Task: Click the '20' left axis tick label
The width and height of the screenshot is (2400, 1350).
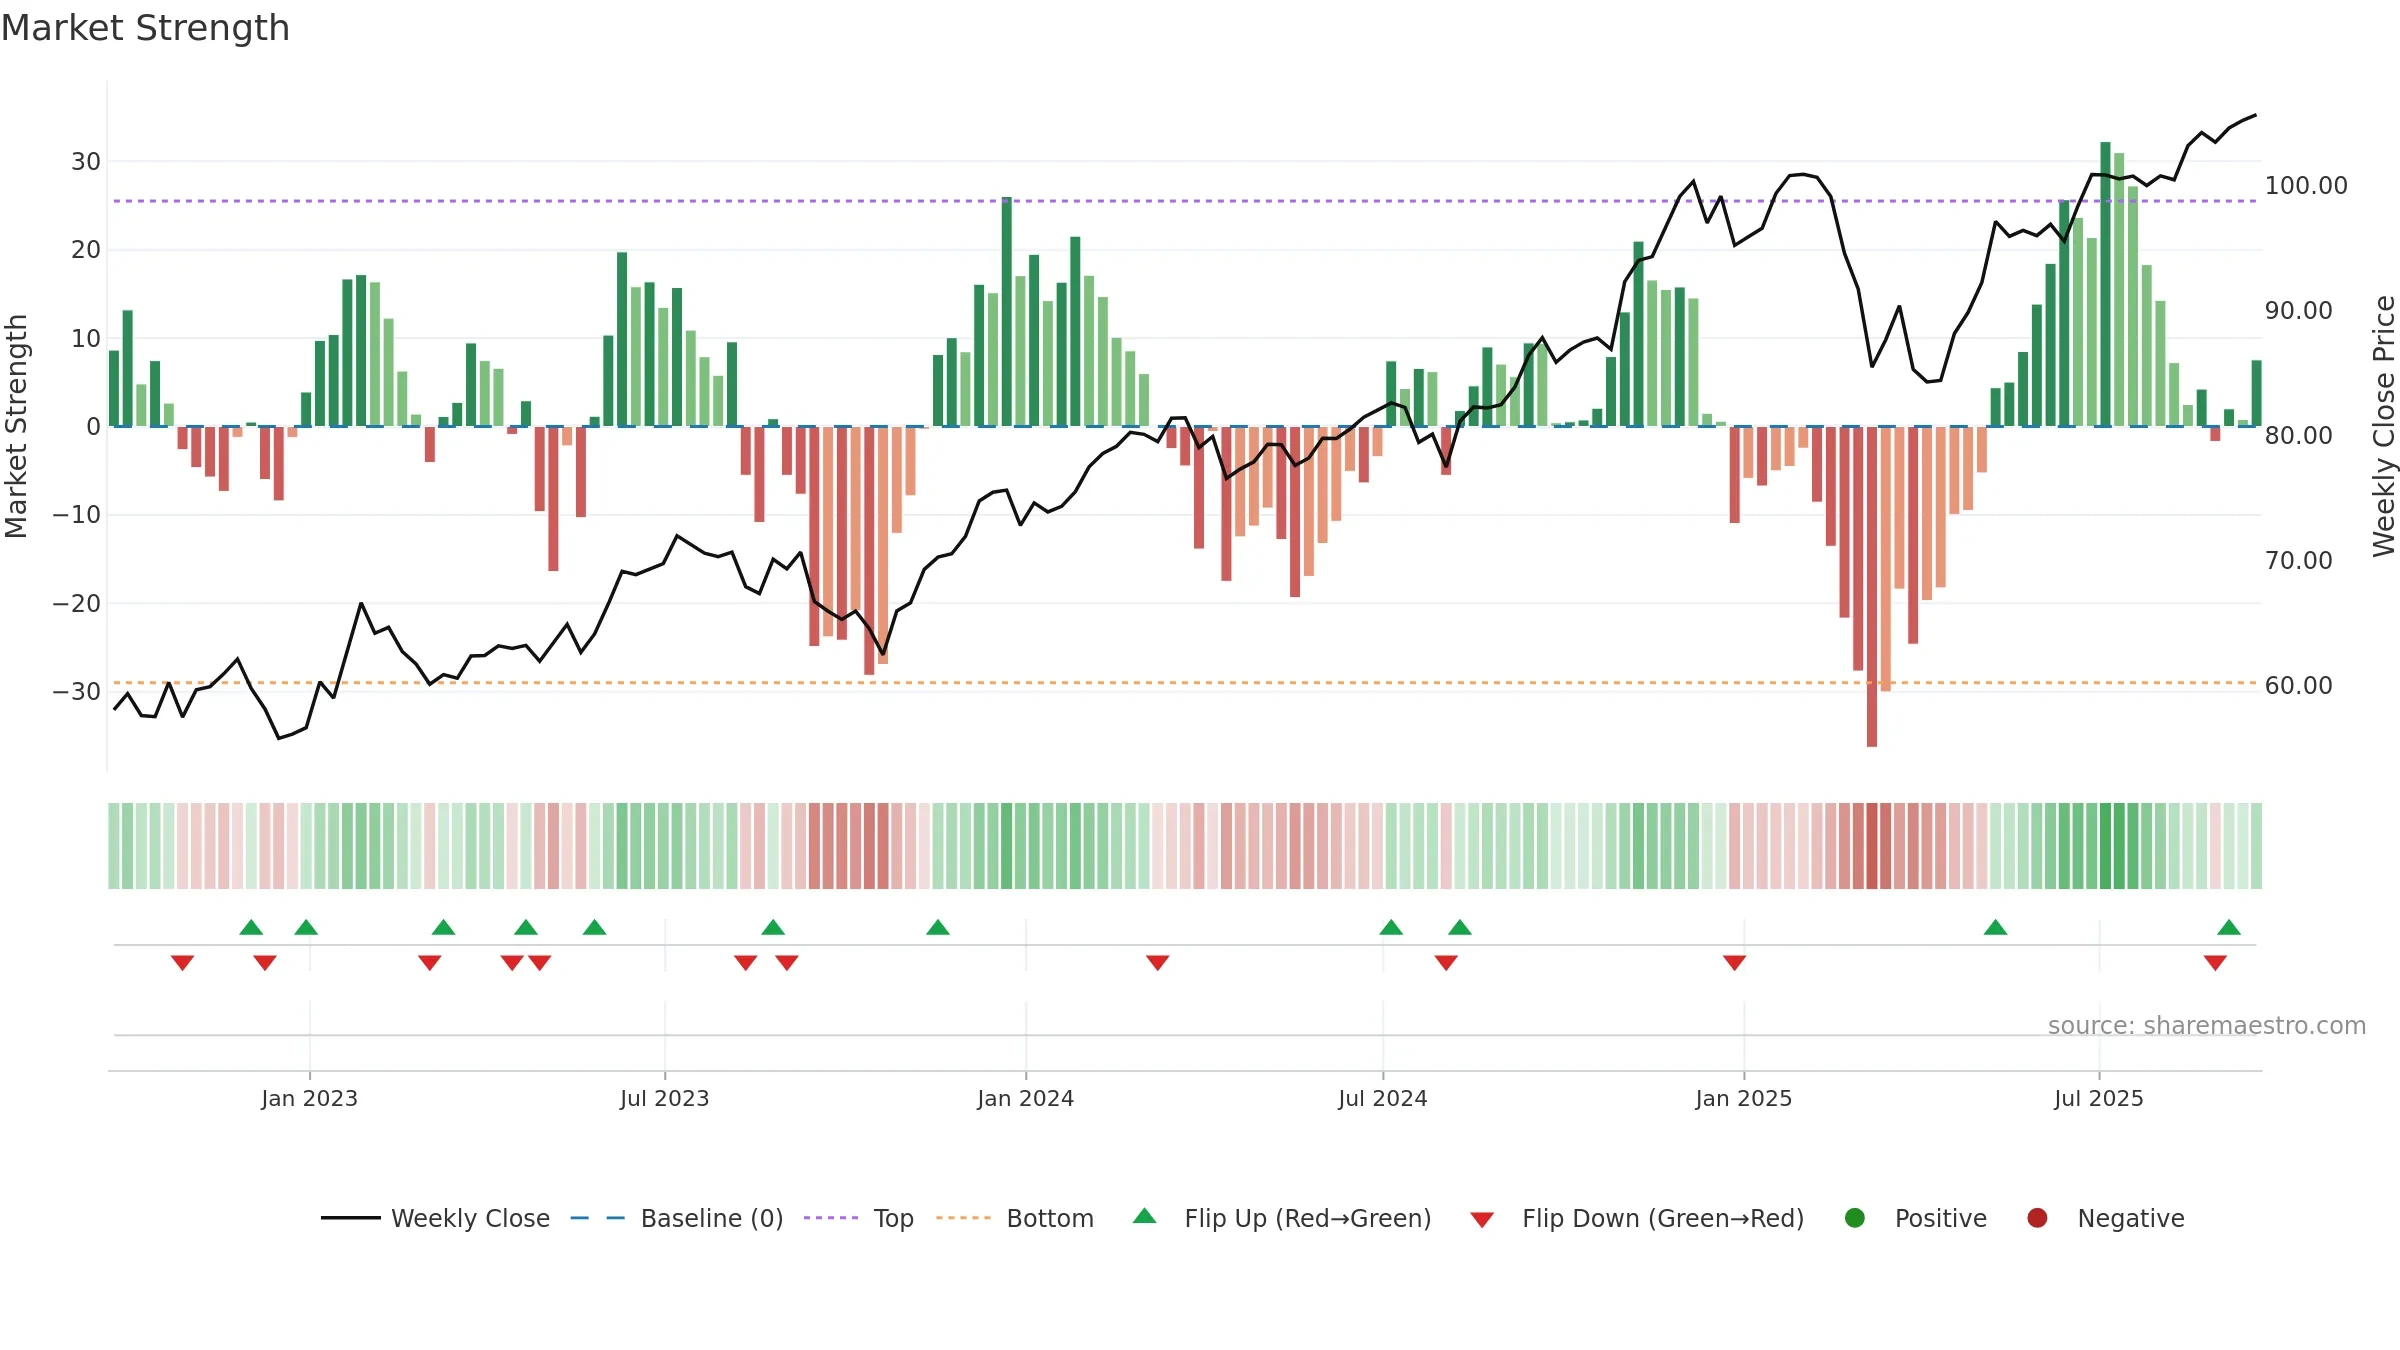Action: tap(86, 250)
